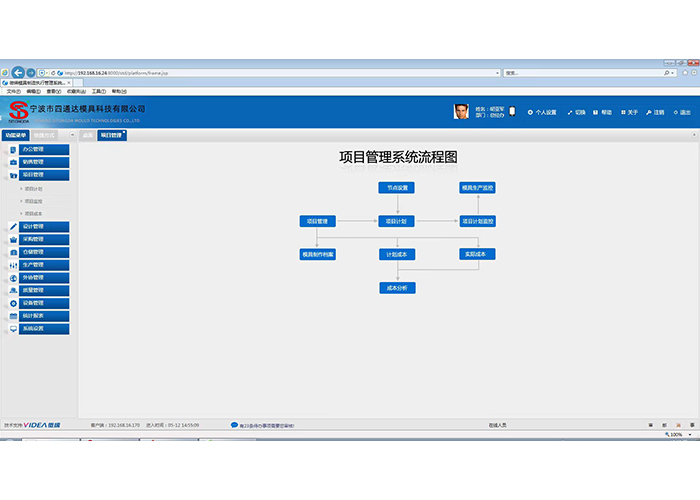The width and height of the screenshot is (700, 500).
Task: Open the 项目计划 submenu item
Action: coord(34,188)
